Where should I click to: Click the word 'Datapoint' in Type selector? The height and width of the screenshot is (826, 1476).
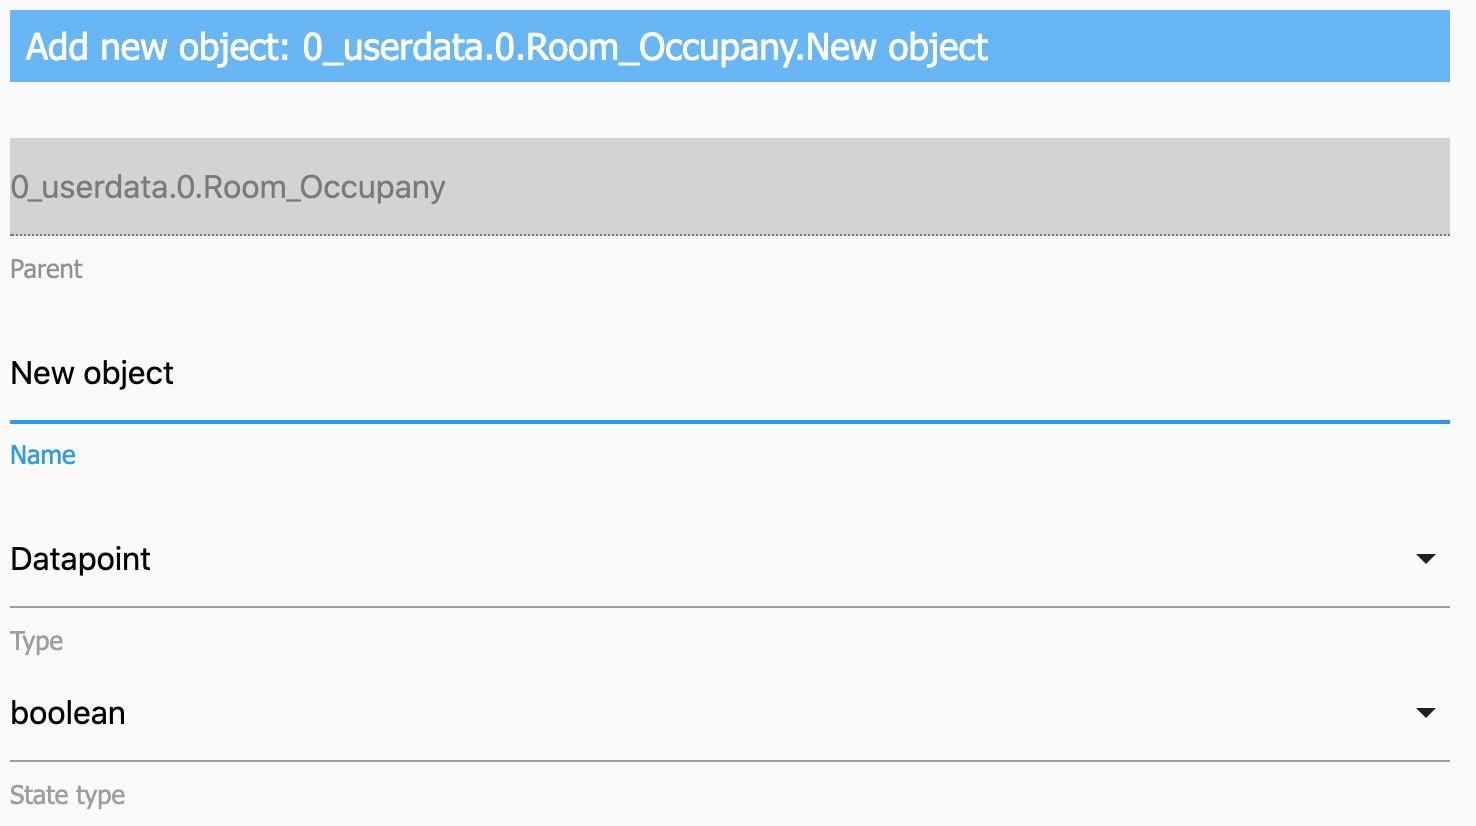tap(80, 559)
